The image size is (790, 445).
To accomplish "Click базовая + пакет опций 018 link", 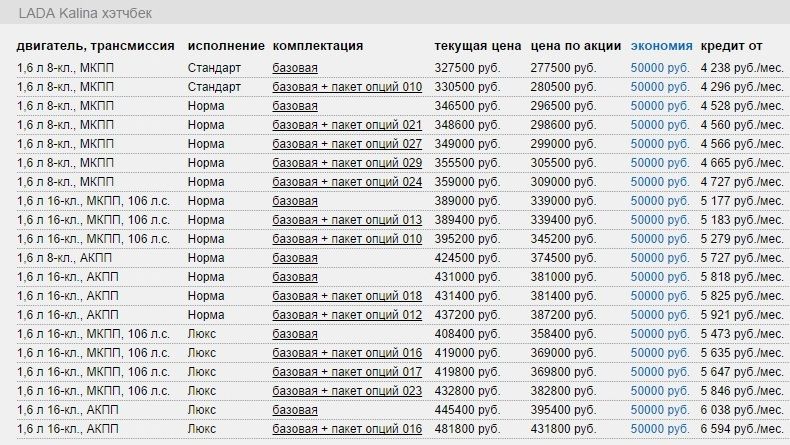I will pos(347,296).
